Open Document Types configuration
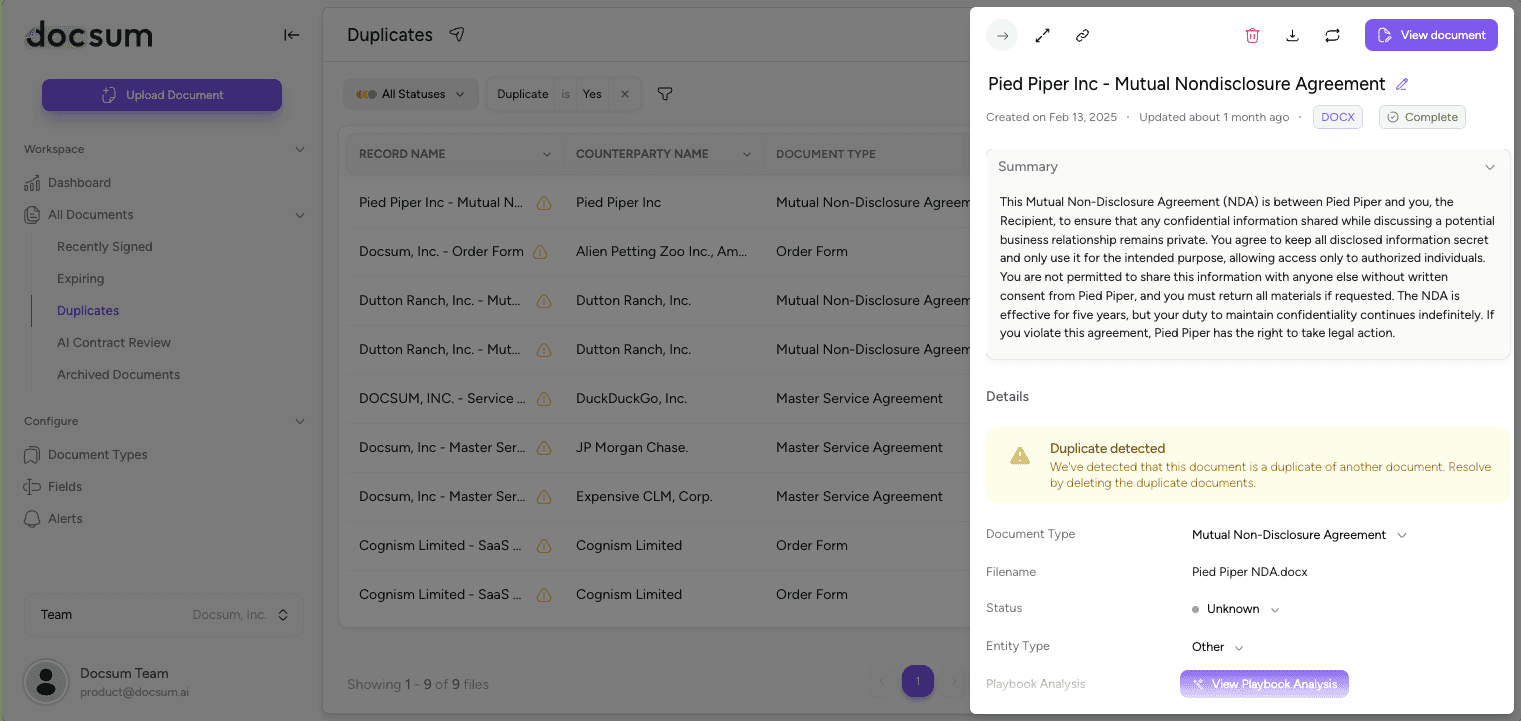The width and height of the screenshot is (1521, 721). click(x=98, y=455)
